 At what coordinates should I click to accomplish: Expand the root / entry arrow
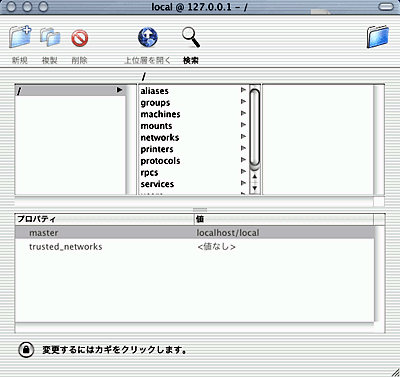[119, 90]
